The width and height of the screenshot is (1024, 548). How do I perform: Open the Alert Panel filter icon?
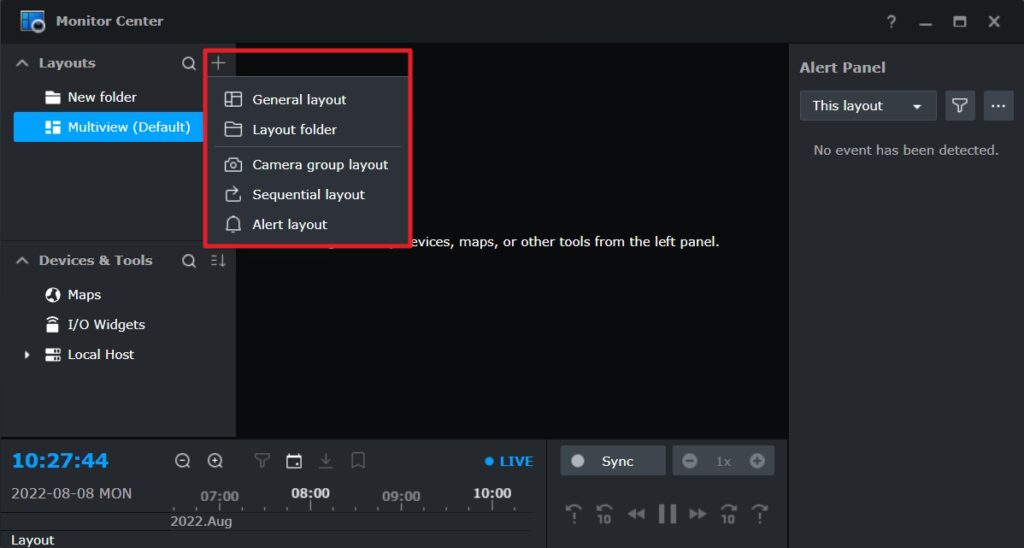960,106
